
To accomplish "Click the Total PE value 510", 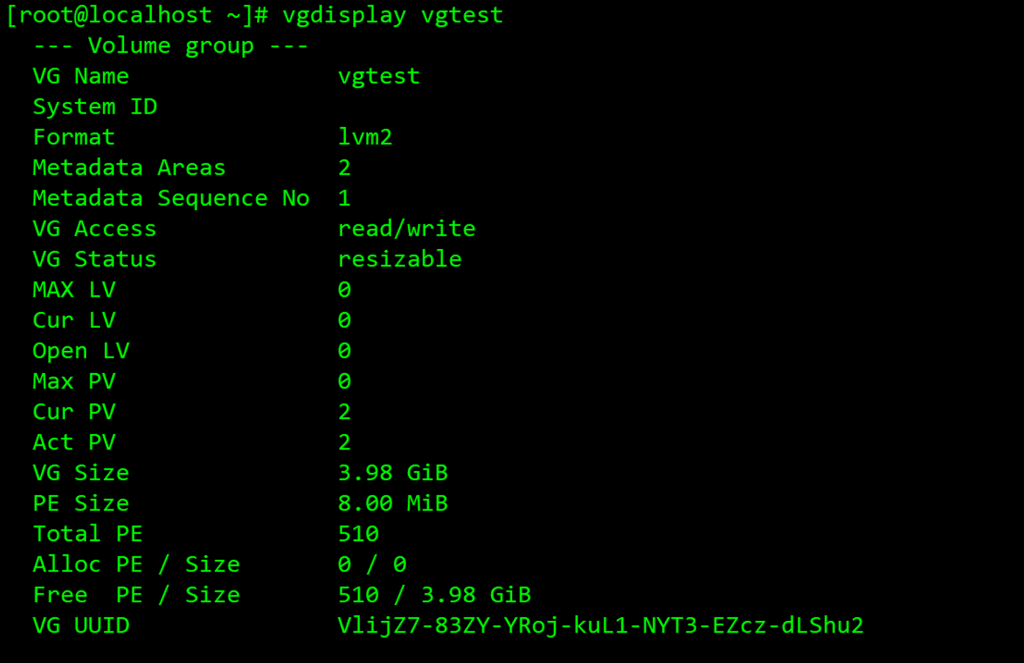I will (x=358, y=534).
